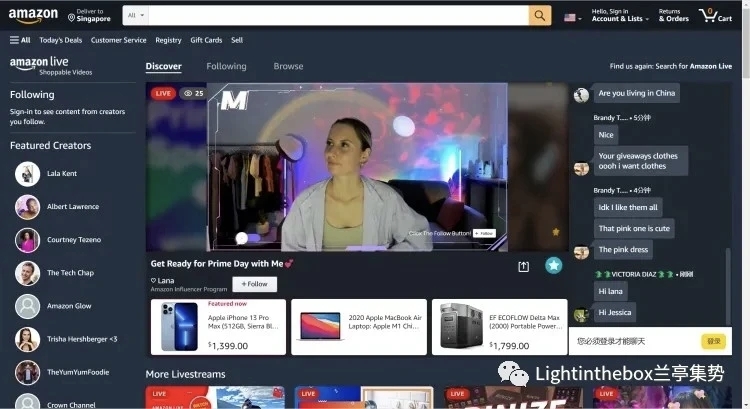Screen dimensions: 750x409
Task: Click the Crown Channel avatar
Action: (27, 402)
